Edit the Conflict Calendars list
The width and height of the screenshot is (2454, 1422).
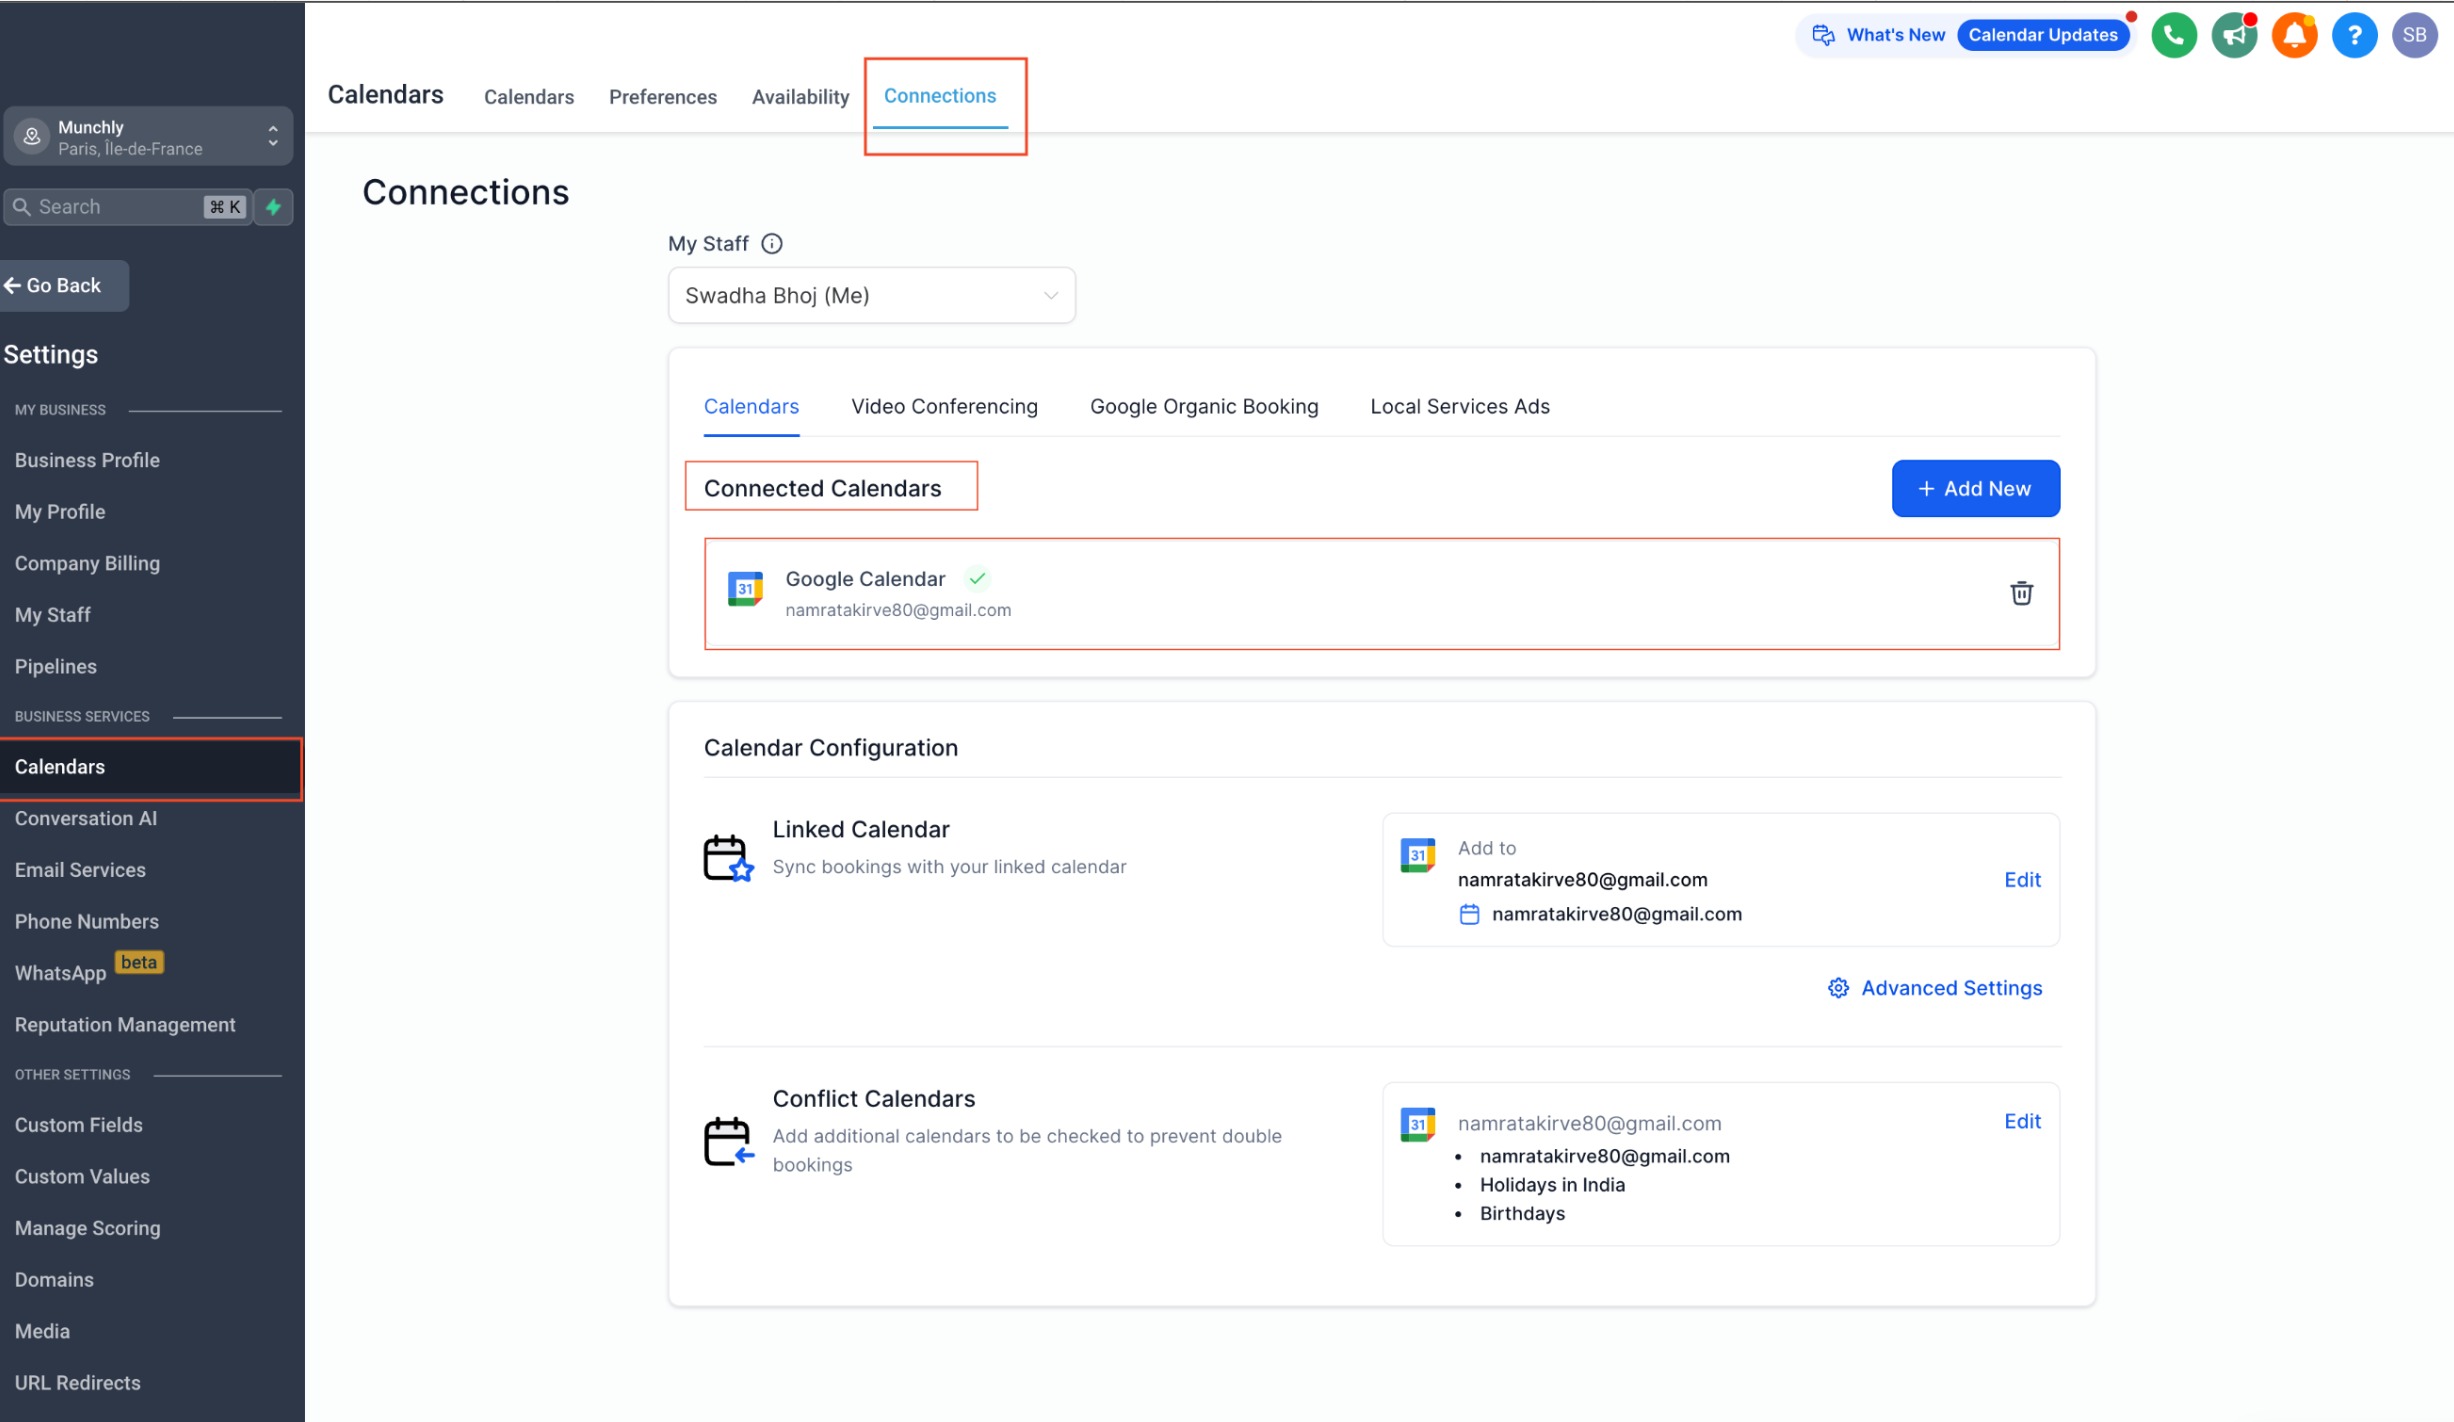(x=2022, y=1122)
